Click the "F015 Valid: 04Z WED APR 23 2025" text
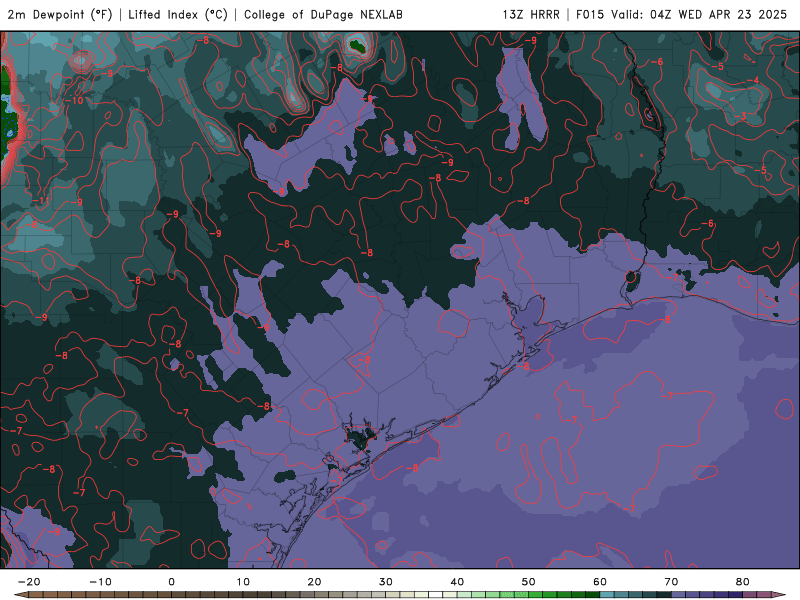800x600 pixels. pyautogui.click(x=681, y=15)
